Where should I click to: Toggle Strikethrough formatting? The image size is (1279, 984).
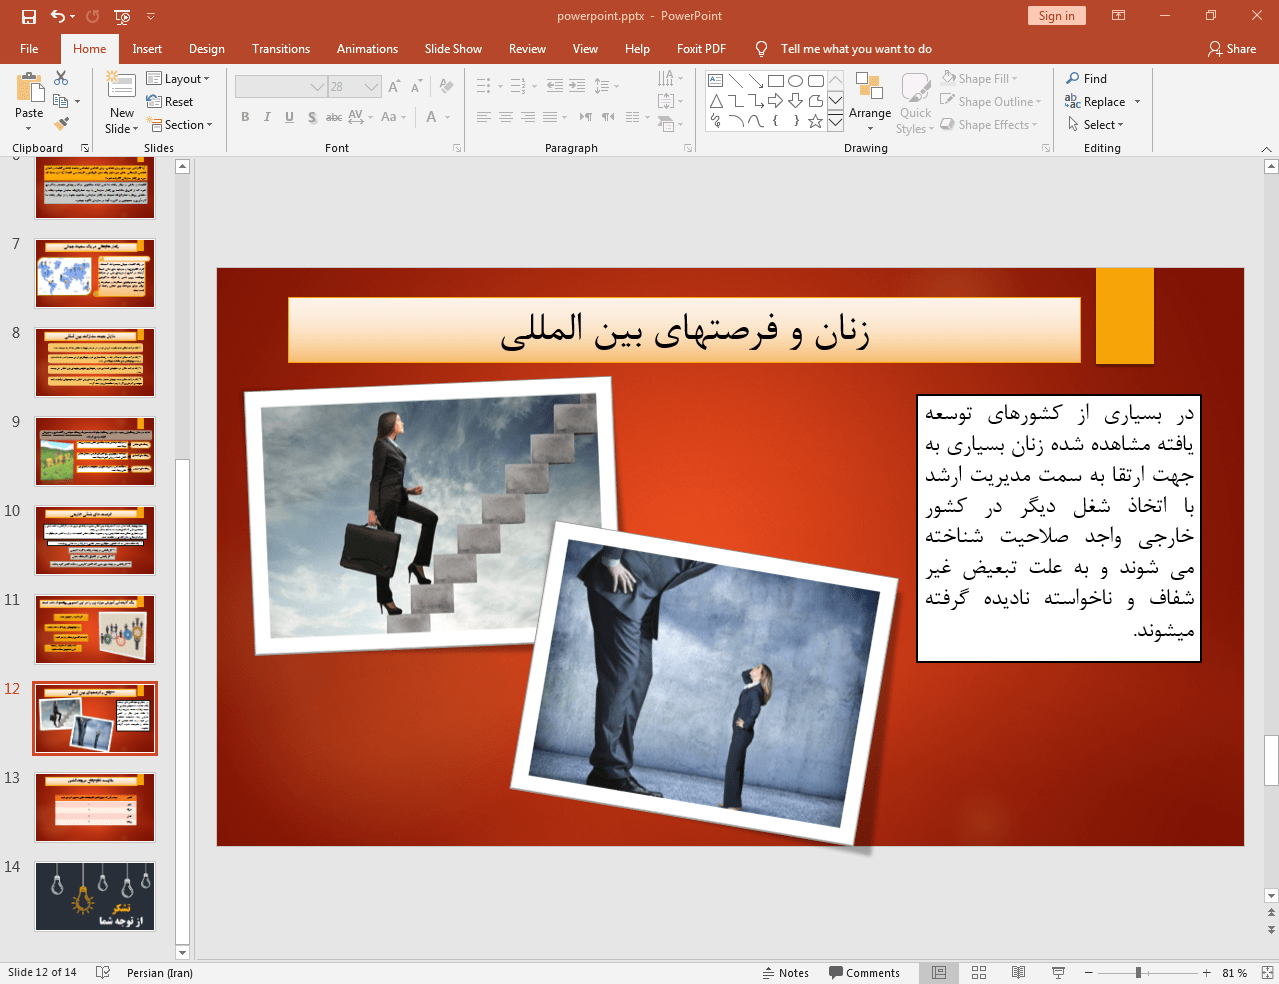[334, 117]
